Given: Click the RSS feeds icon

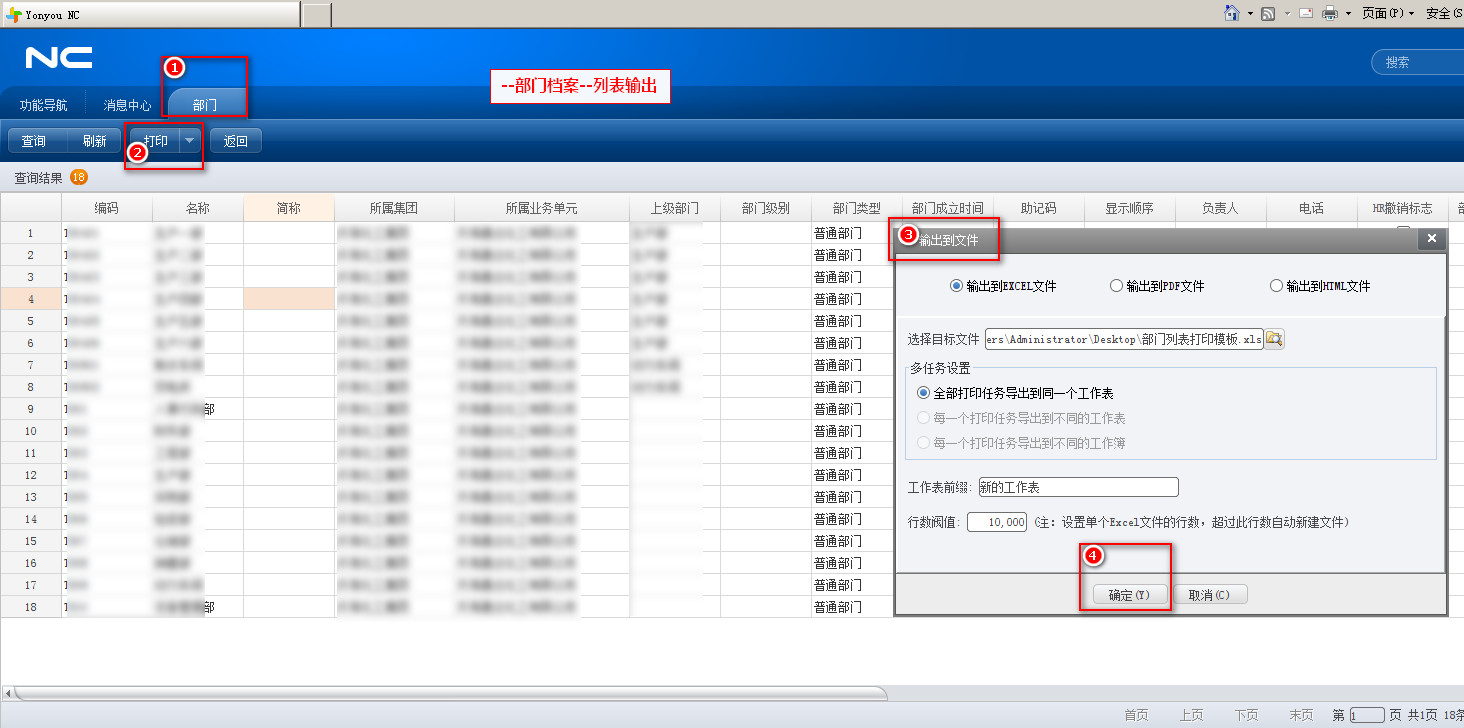Looking at the screenshot, I should click(x=1268, y=13).
